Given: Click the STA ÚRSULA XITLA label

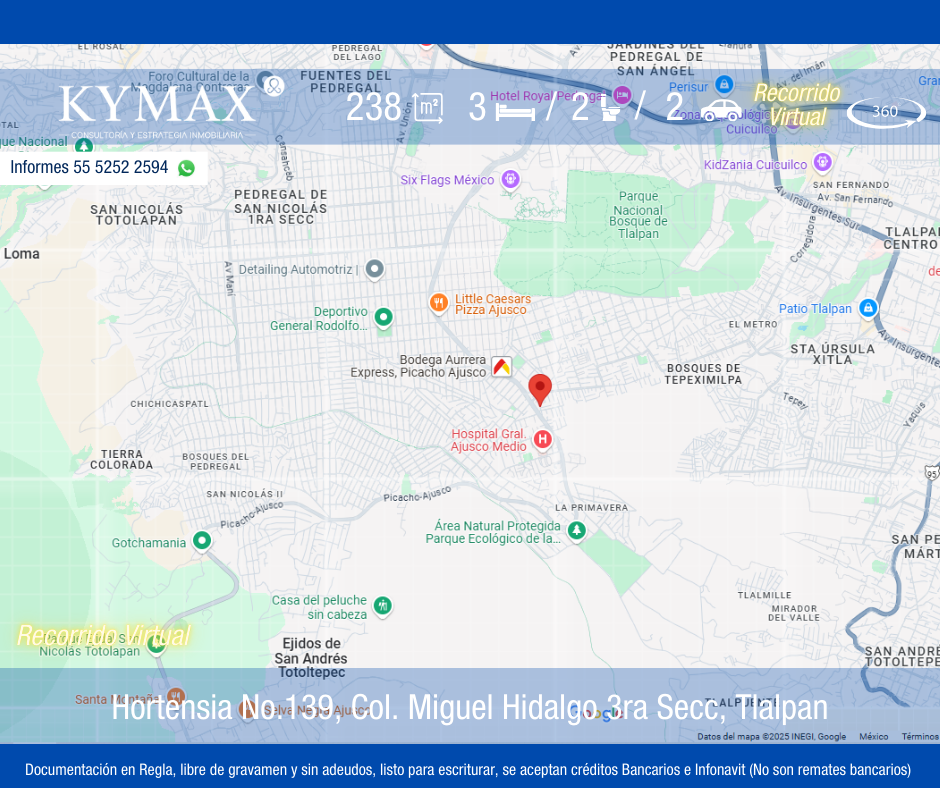Looking at the screenshot, I should pyautogui.click(x=832, y=354).
